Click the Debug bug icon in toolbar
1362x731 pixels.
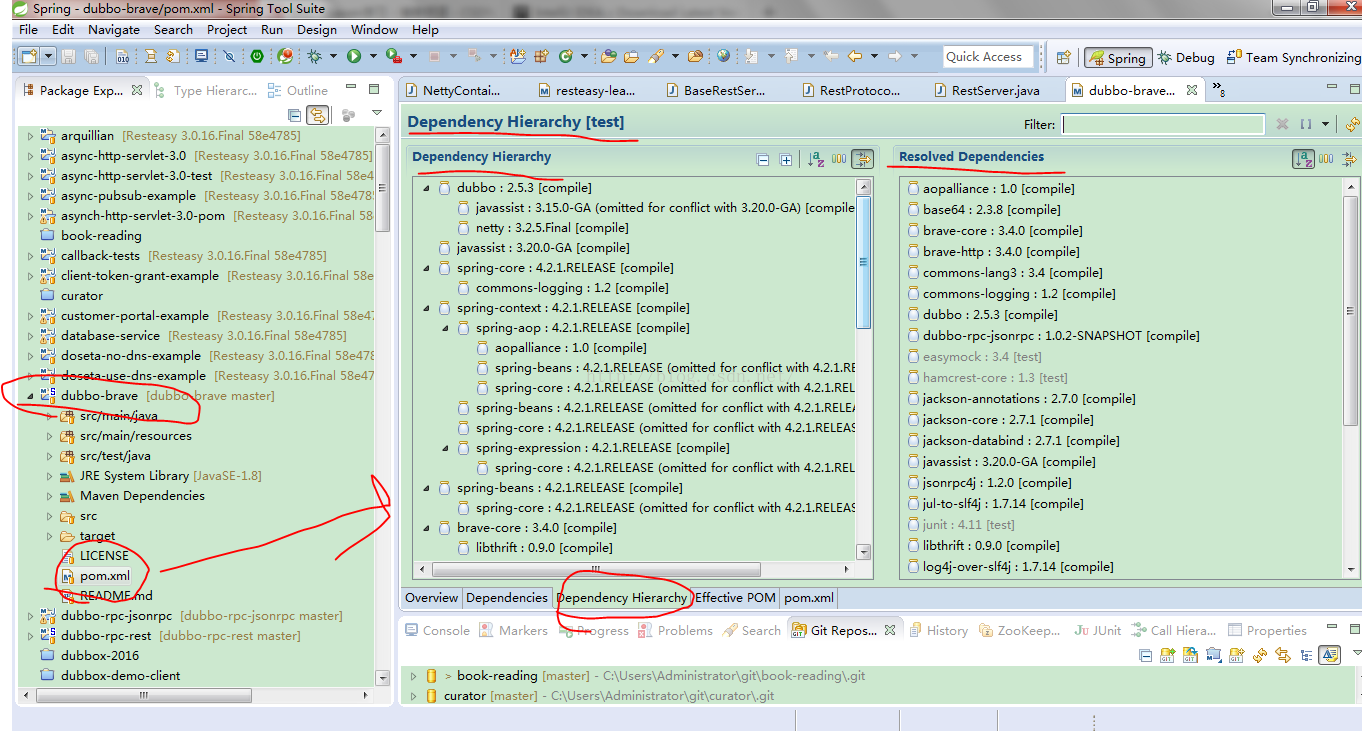click(x=315, y=57)
